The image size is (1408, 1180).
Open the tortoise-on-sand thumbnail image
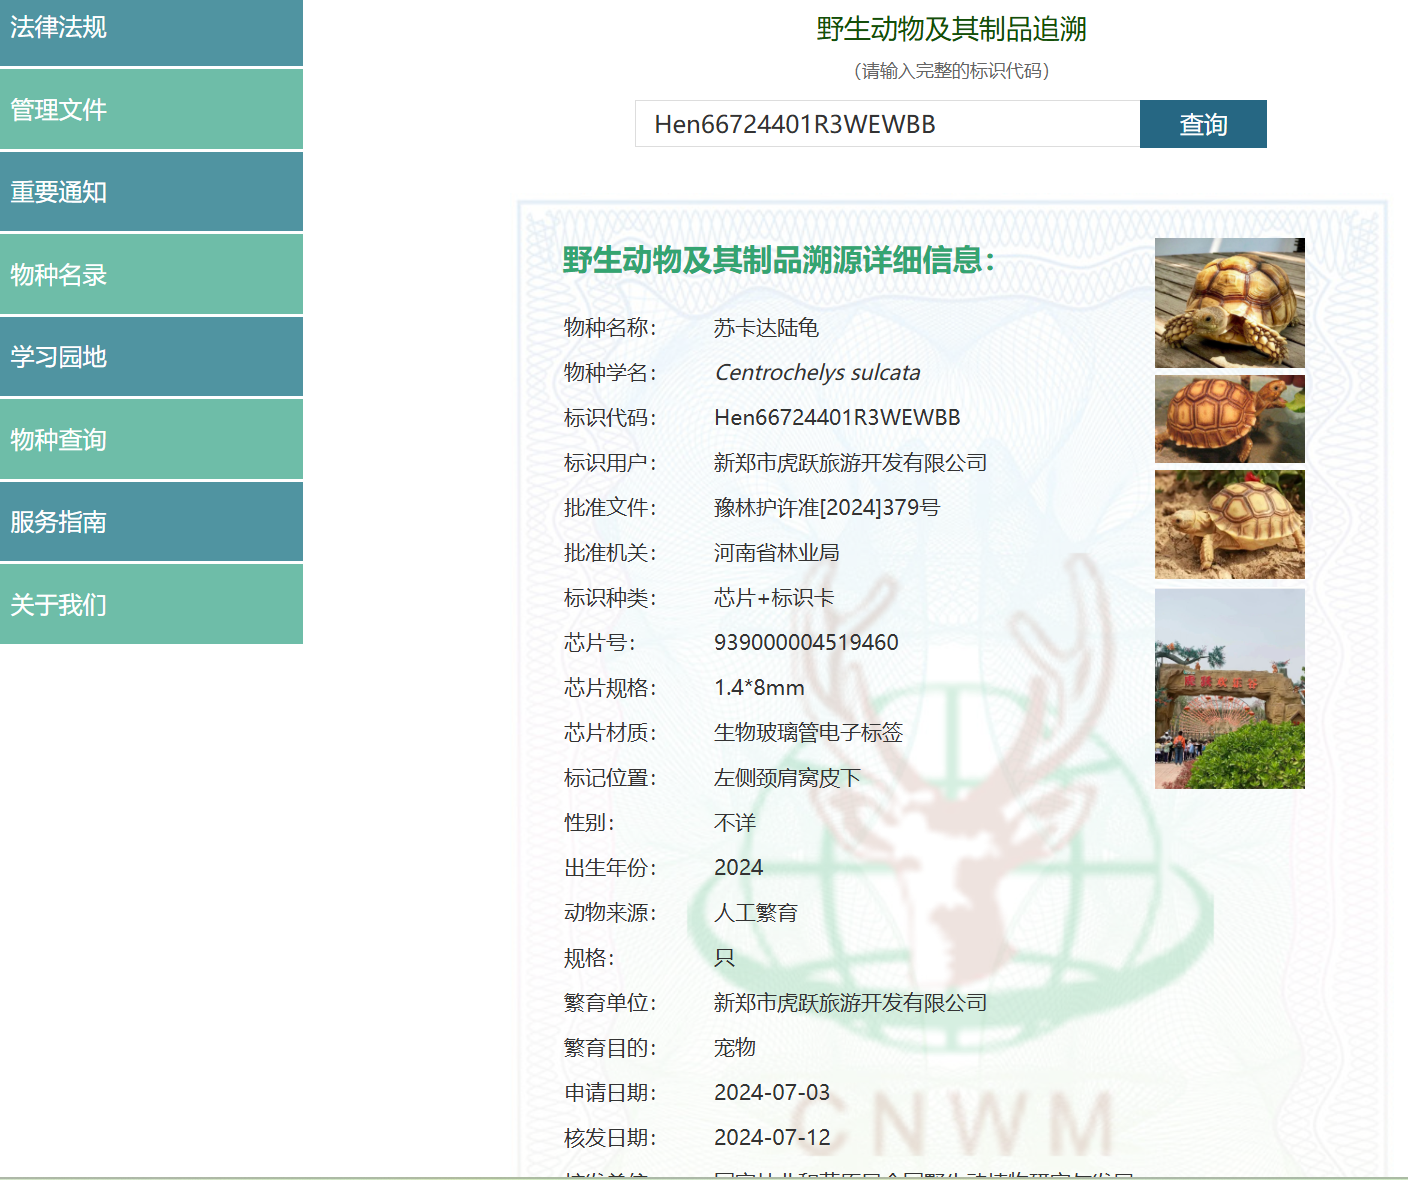click(x=1229, y=525)
